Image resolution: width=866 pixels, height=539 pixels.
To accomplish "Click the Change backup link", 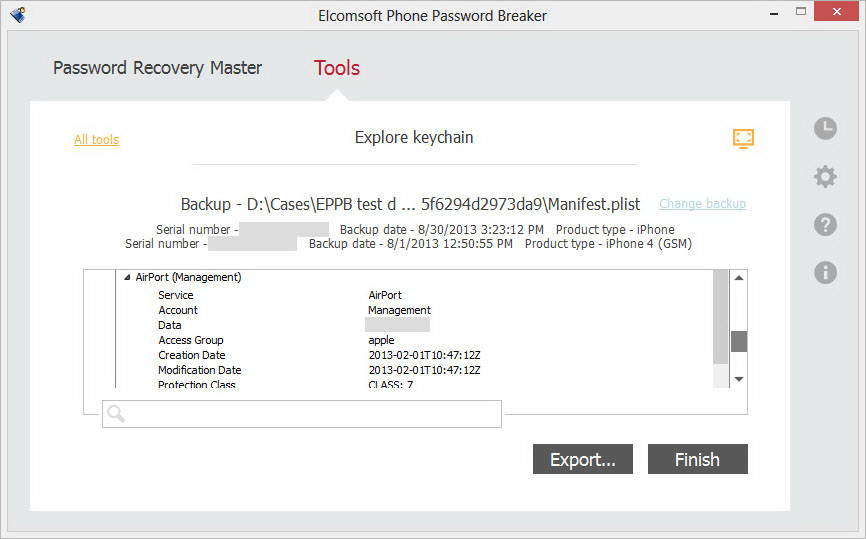I will 703,204.
